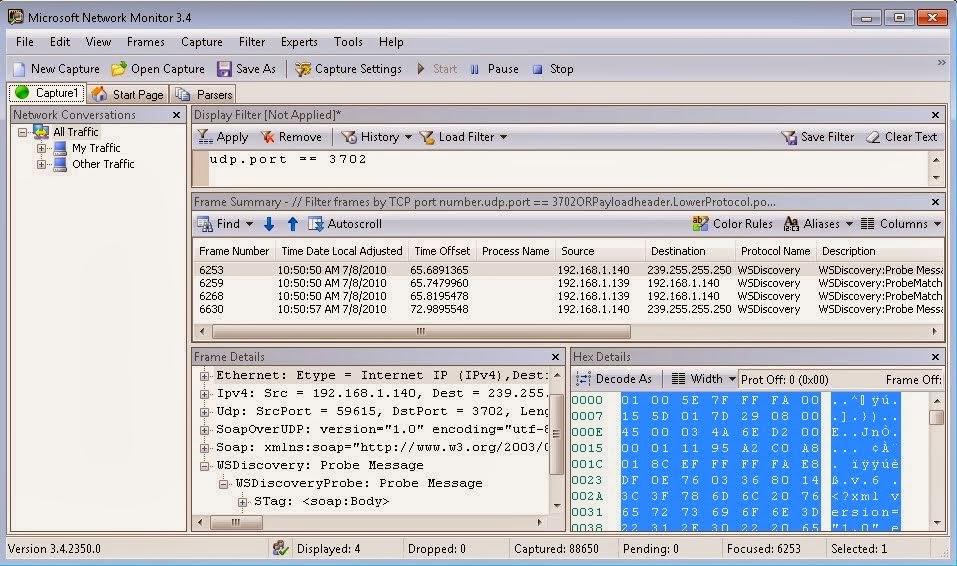Click the New Capture toolbar icon

coord(20,69)
